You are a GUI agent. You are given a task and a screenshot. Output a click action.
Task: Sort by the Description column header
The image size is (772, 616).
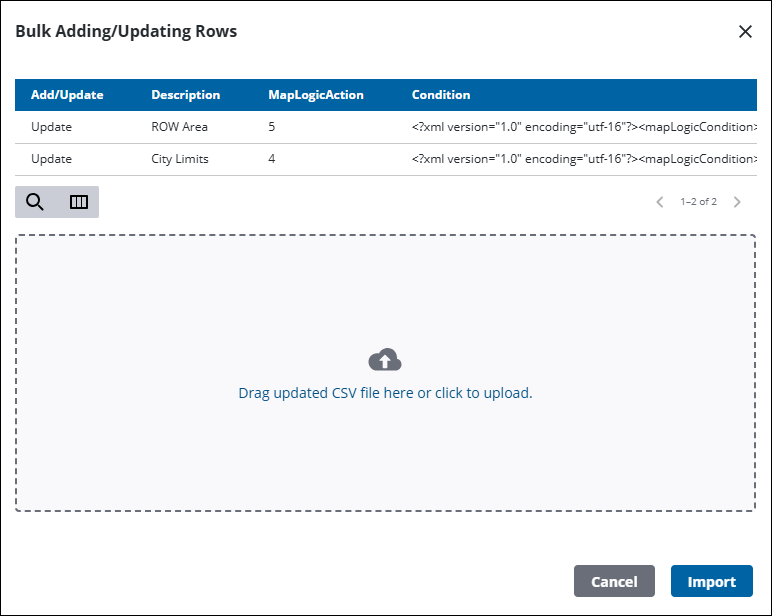(185, 95)
